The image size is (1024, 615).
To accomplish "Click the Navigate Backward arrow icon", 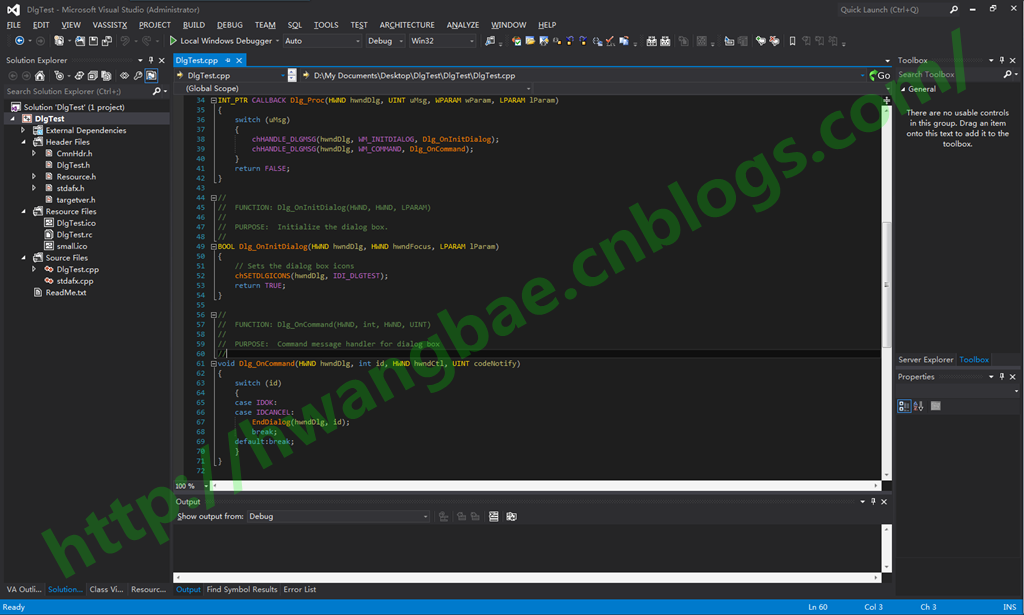I will pyautogui.click(x=20, y=41).
